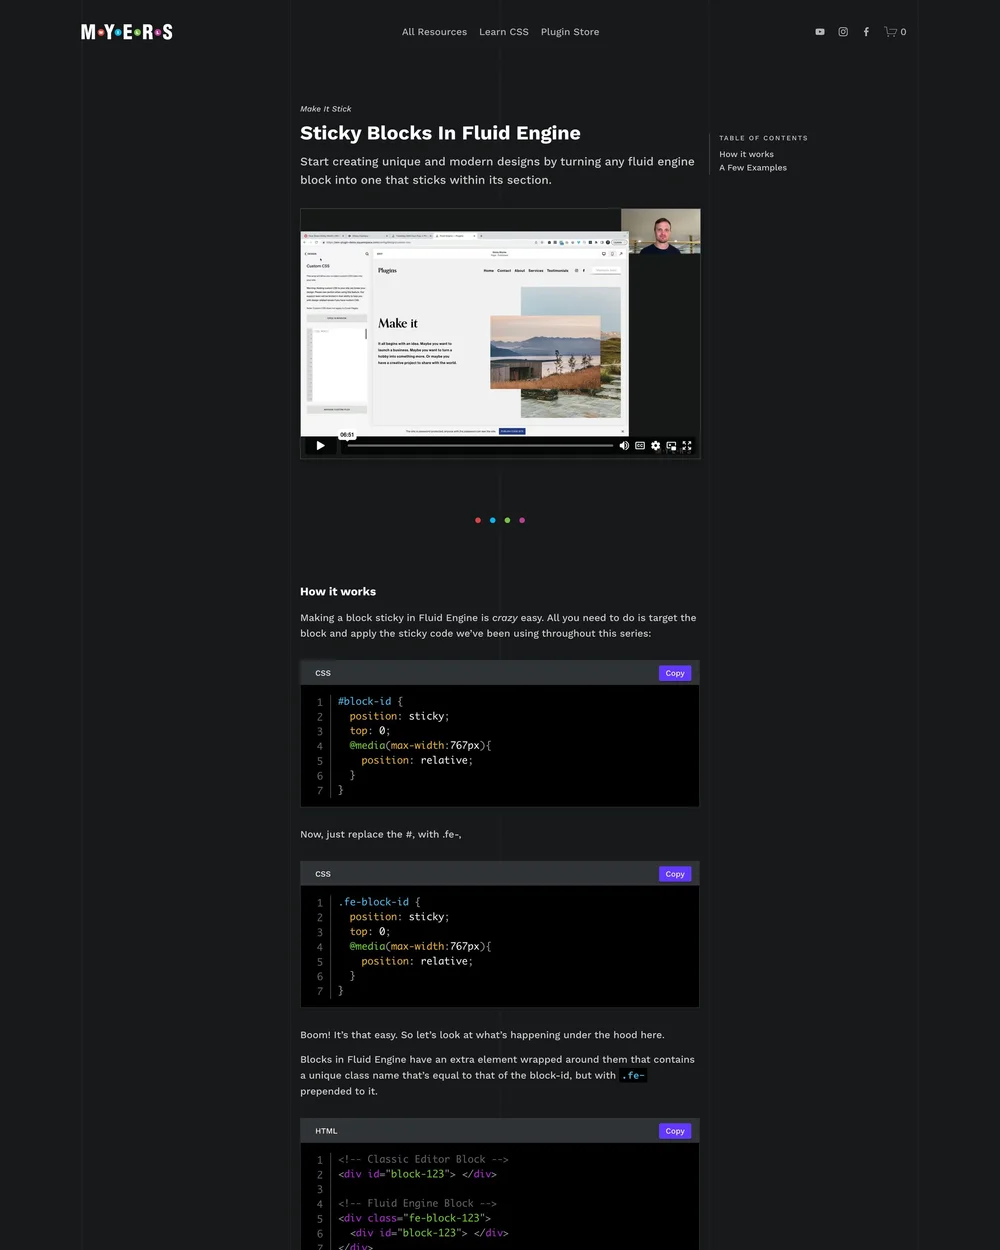The width and height of the screenshot is (1000, 1250).
Task: Seek along the video progress bar
Action: (480, 445)
